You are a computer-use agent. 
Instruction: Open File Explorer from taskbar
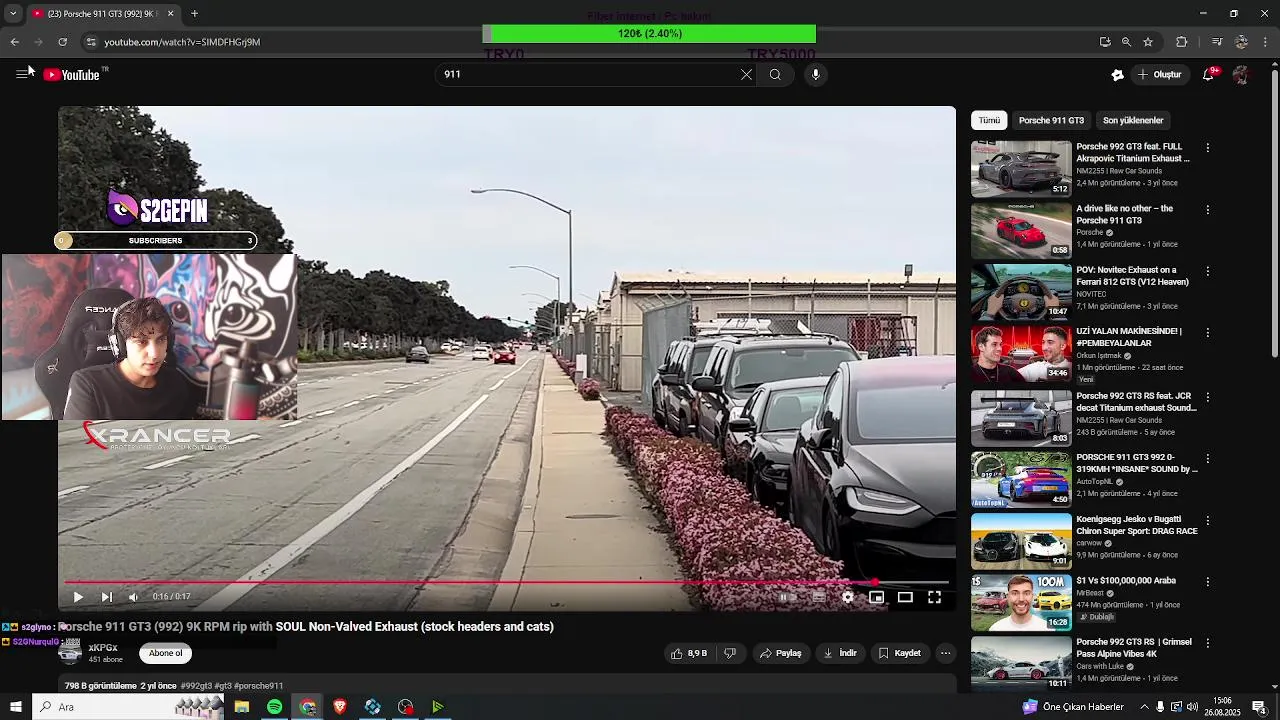pyautogui.click(x=241, y=707)
